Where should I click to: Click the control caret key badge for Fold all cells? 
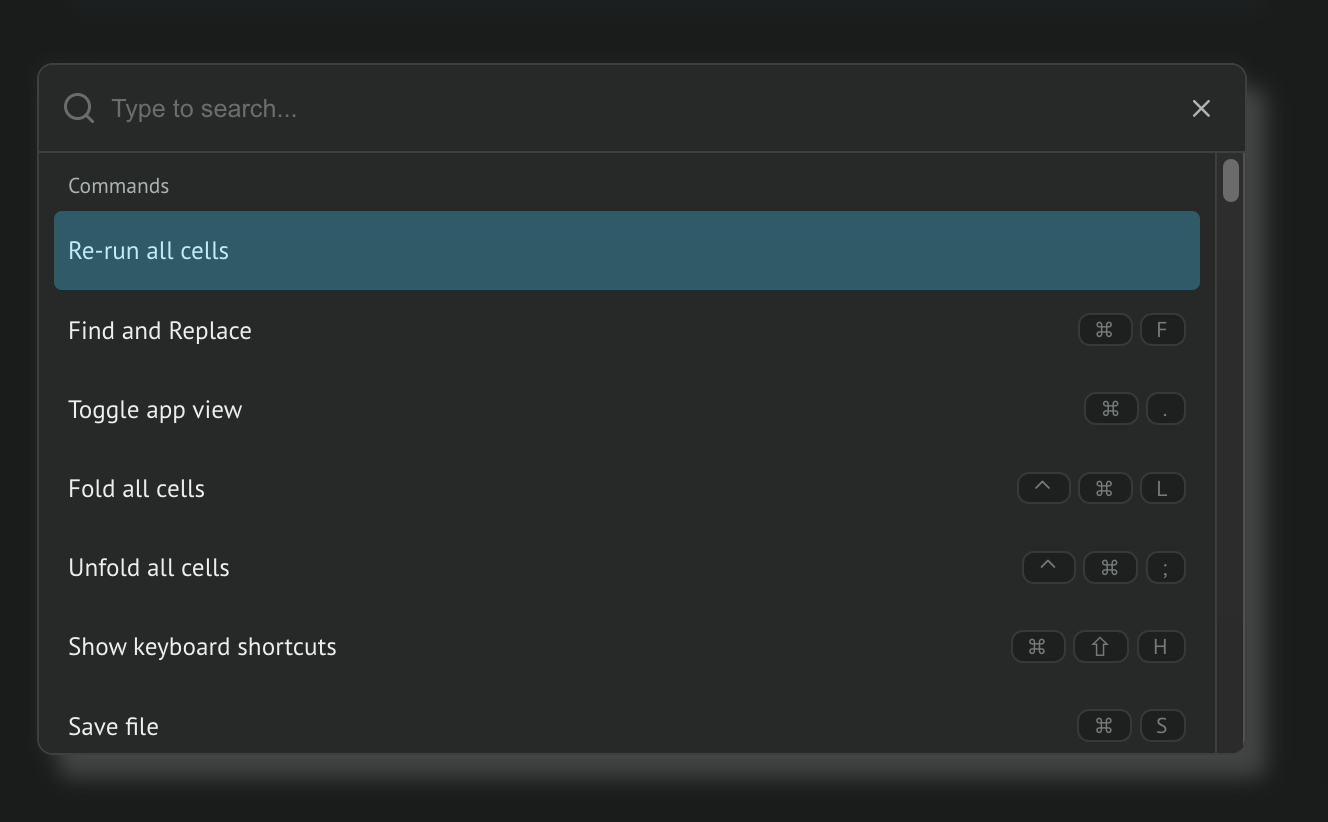1043,488
